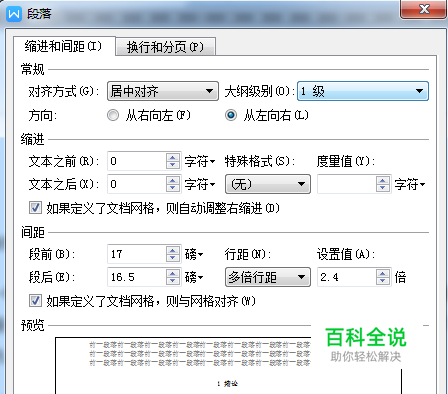The image size is (448, 394).
Task: Click the 段后 spacing field with 16.5
Action: [137, 277]
